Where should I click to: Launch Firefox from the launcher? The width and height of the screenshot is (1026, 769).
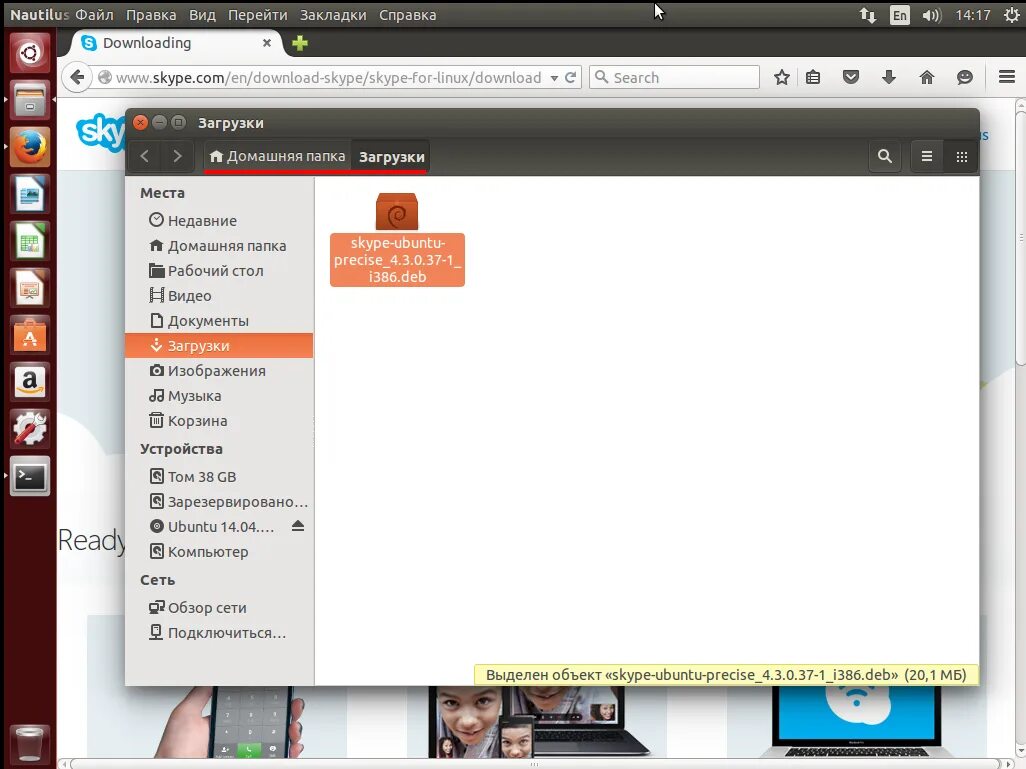pyautogui.click(x=29, y=147)
